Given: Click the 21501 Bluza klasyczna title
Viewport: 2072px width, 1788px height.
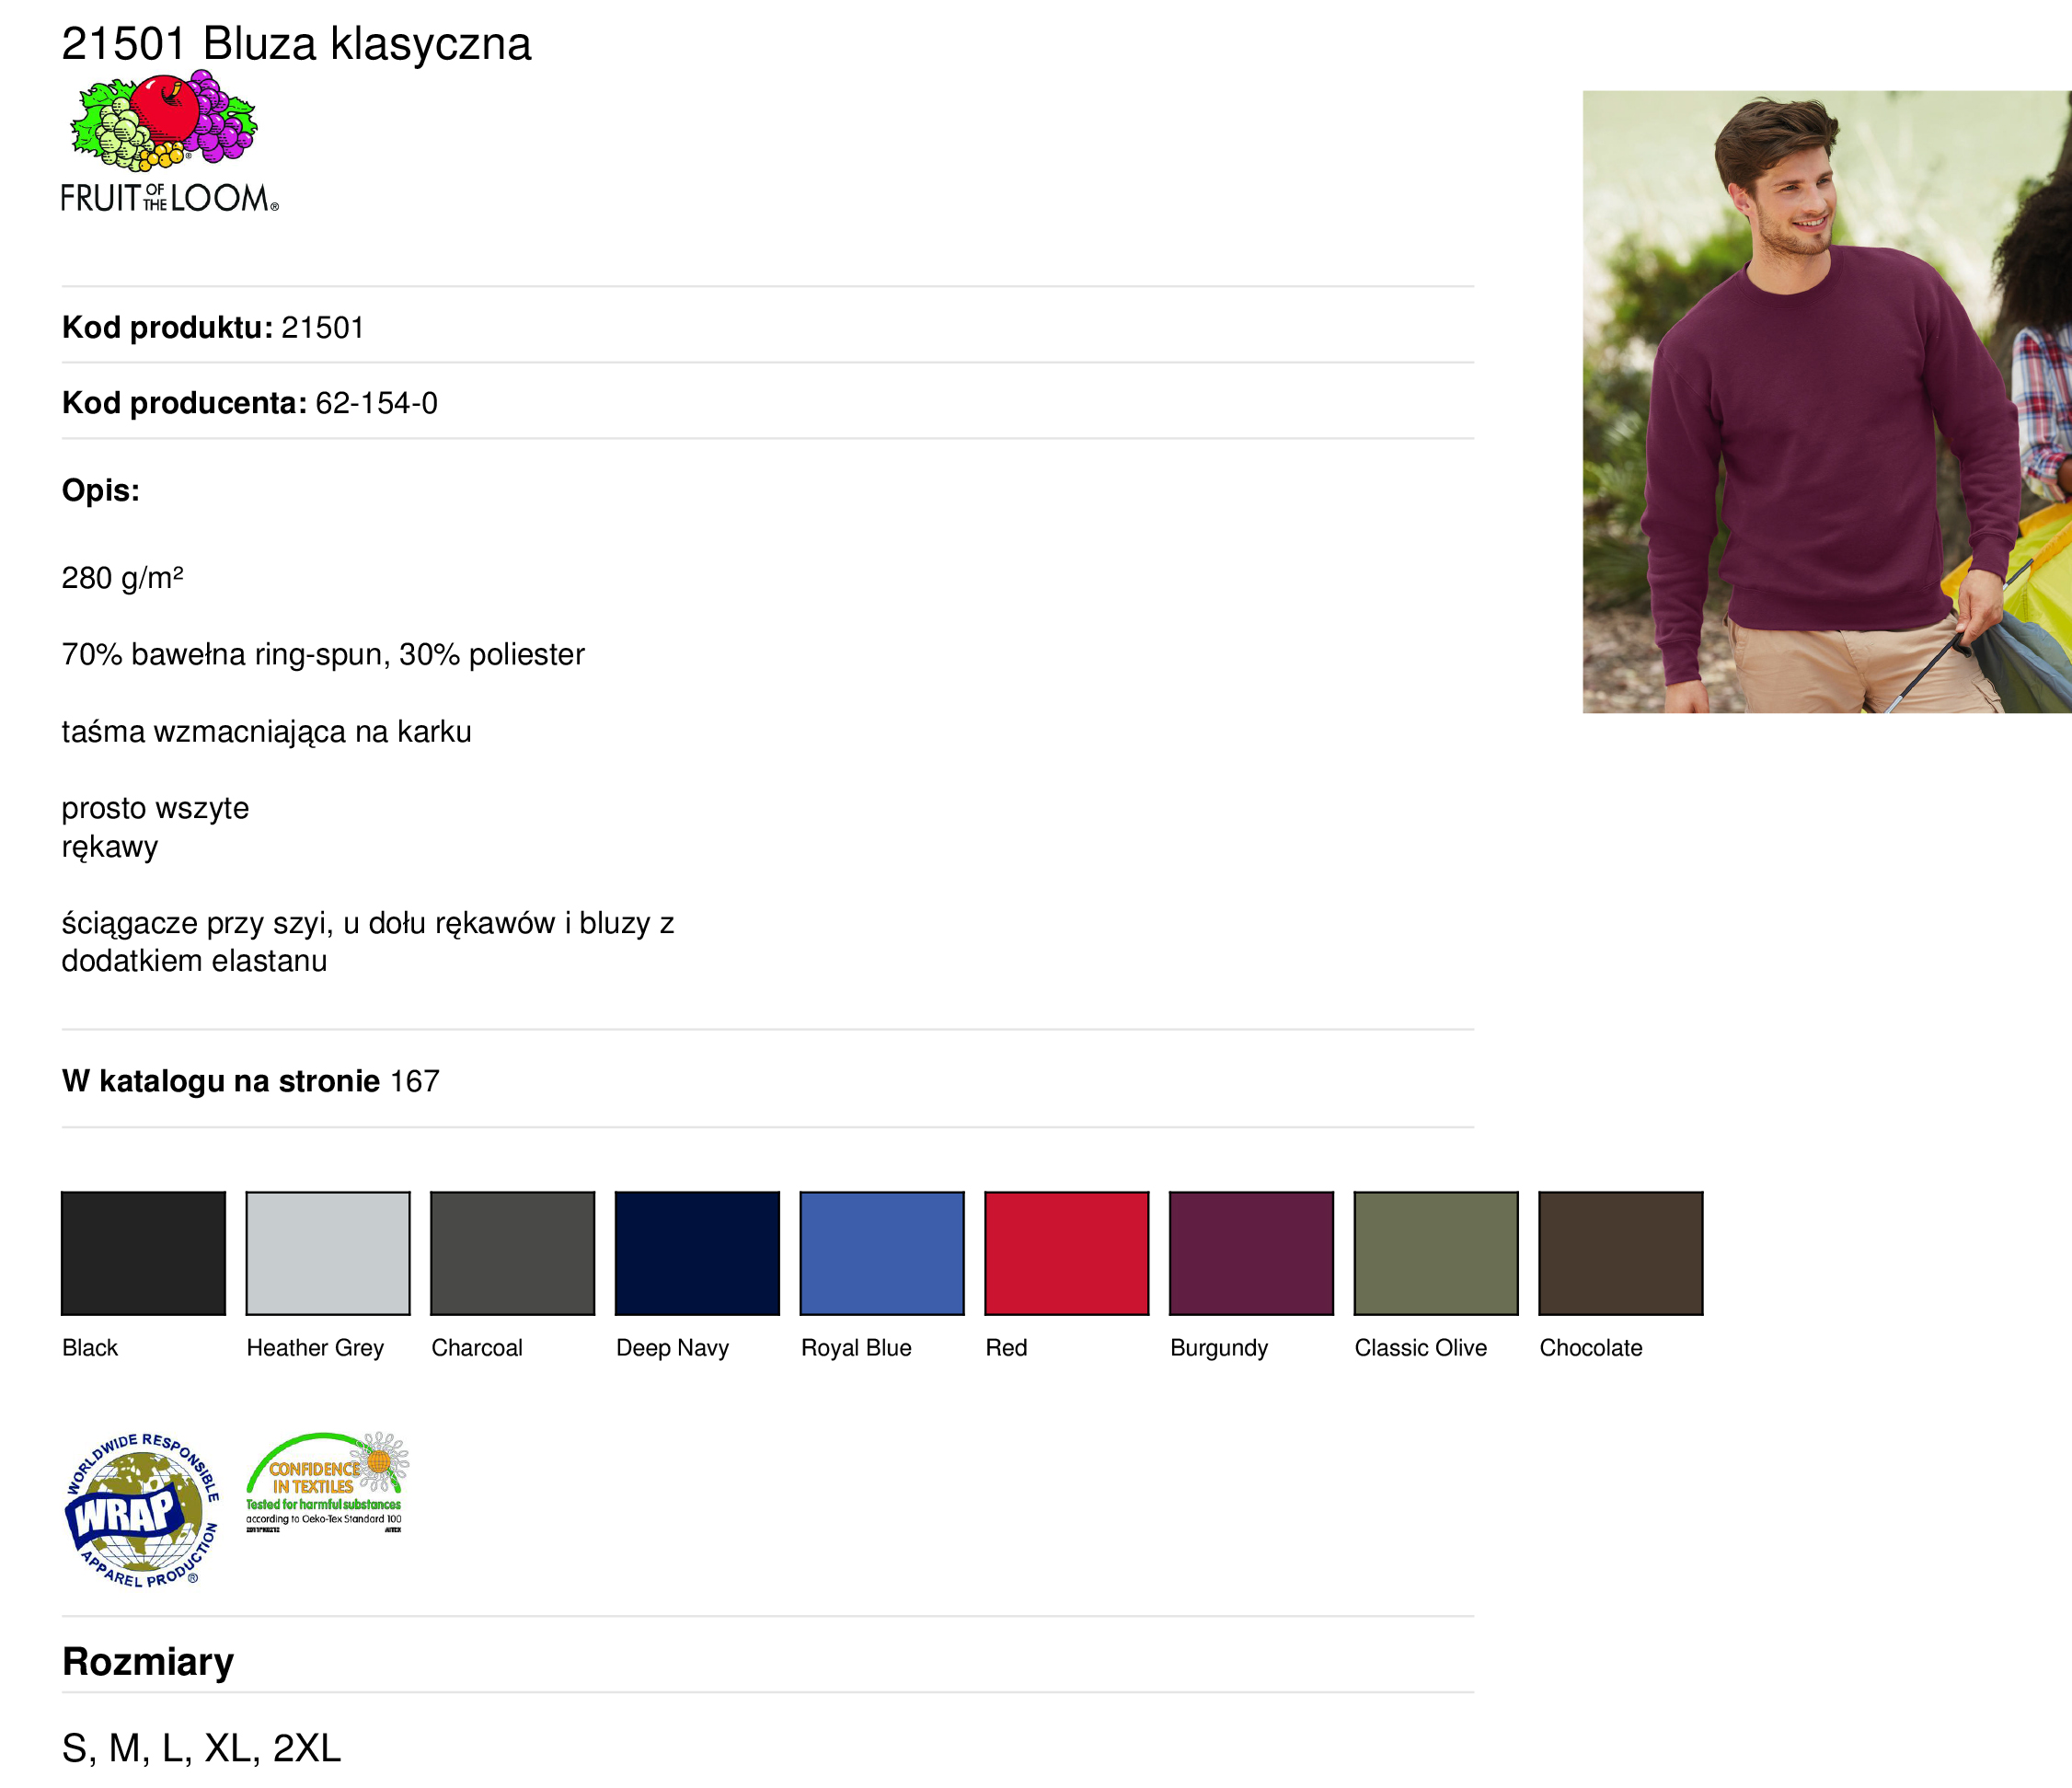Looking at the screenshot, I should (296, 44).
